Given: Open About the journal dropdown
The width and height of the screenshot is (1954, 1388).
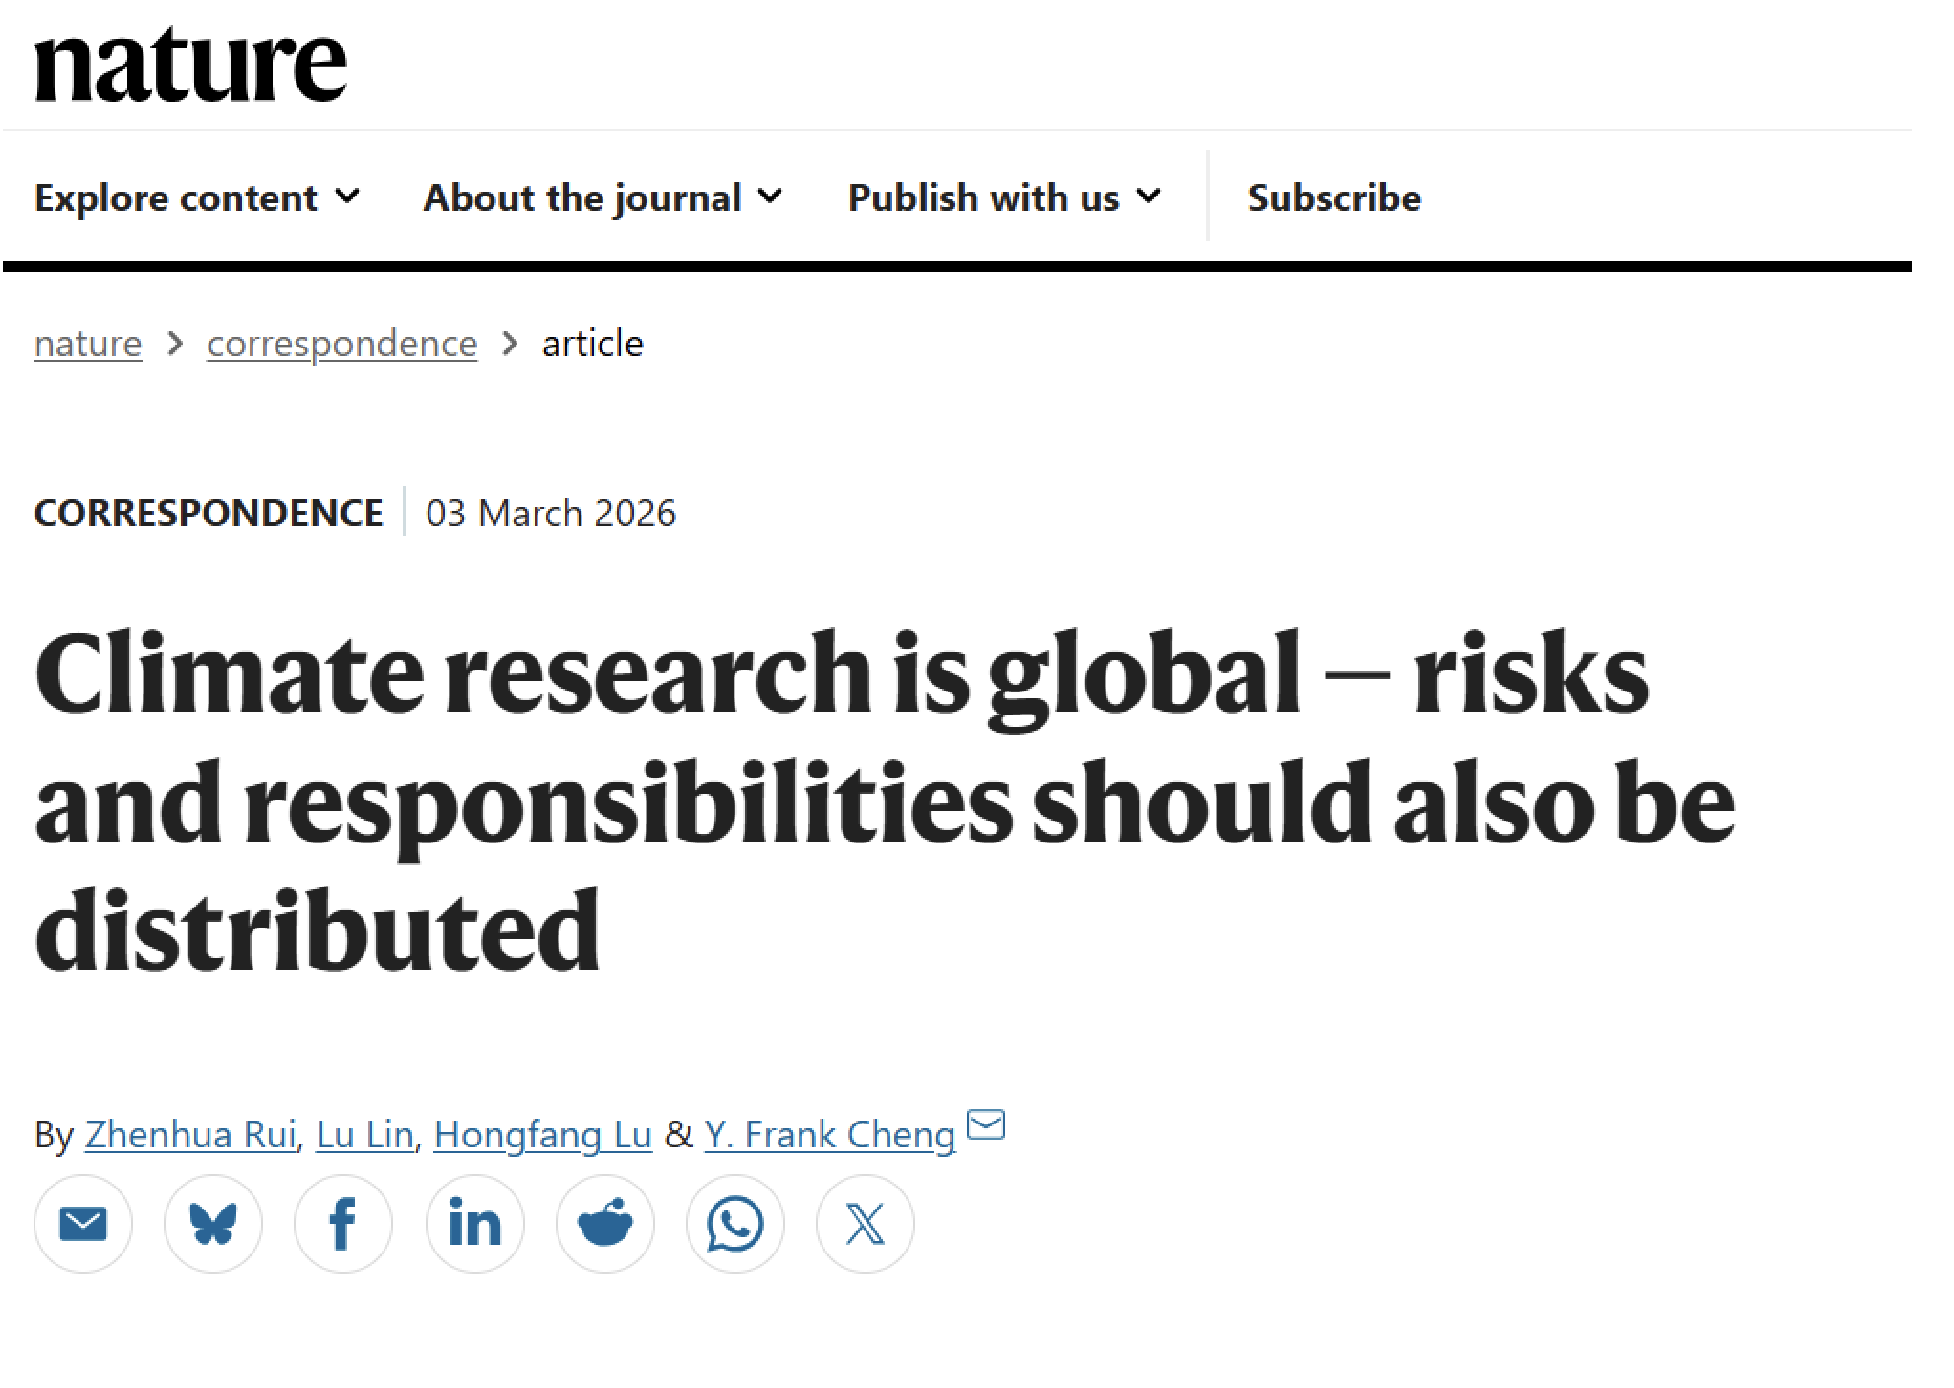Looking at the screenshot, I should (x=602, y=198).
